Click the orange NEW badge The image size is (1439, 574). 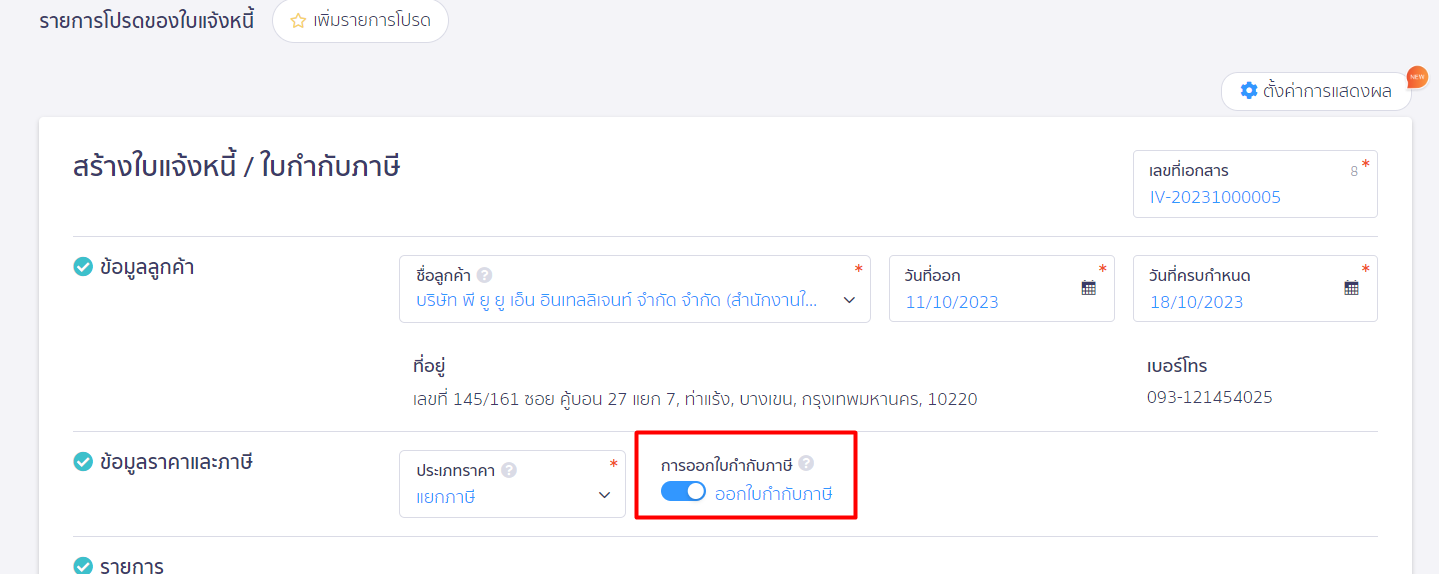click(x=1416, y=77)
